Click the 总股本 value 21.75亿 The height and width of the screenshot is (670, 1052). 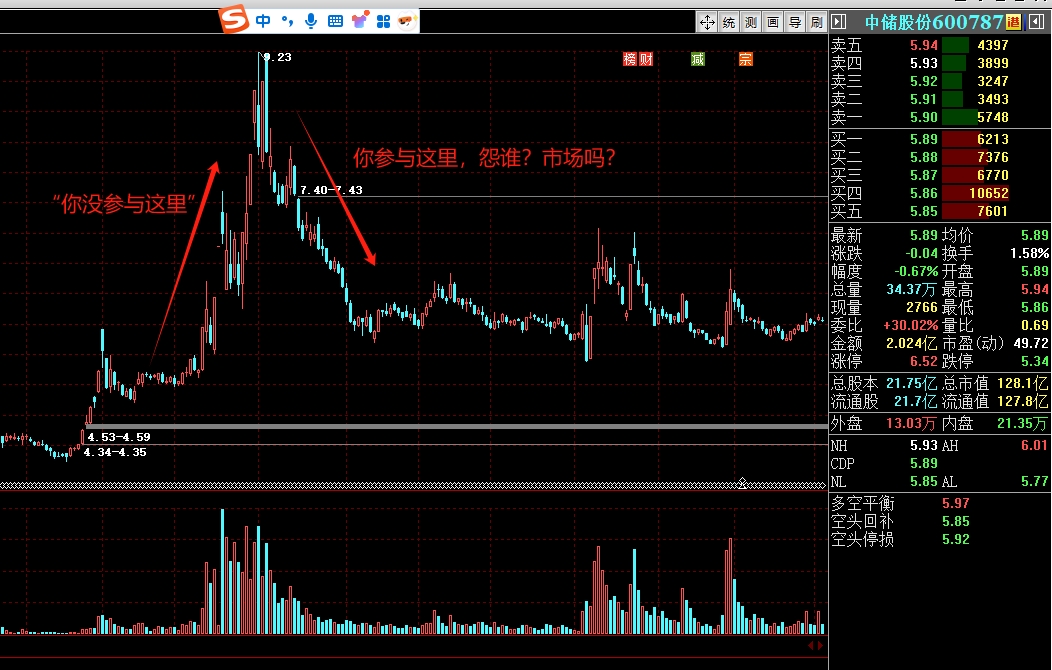pos(911,384)
